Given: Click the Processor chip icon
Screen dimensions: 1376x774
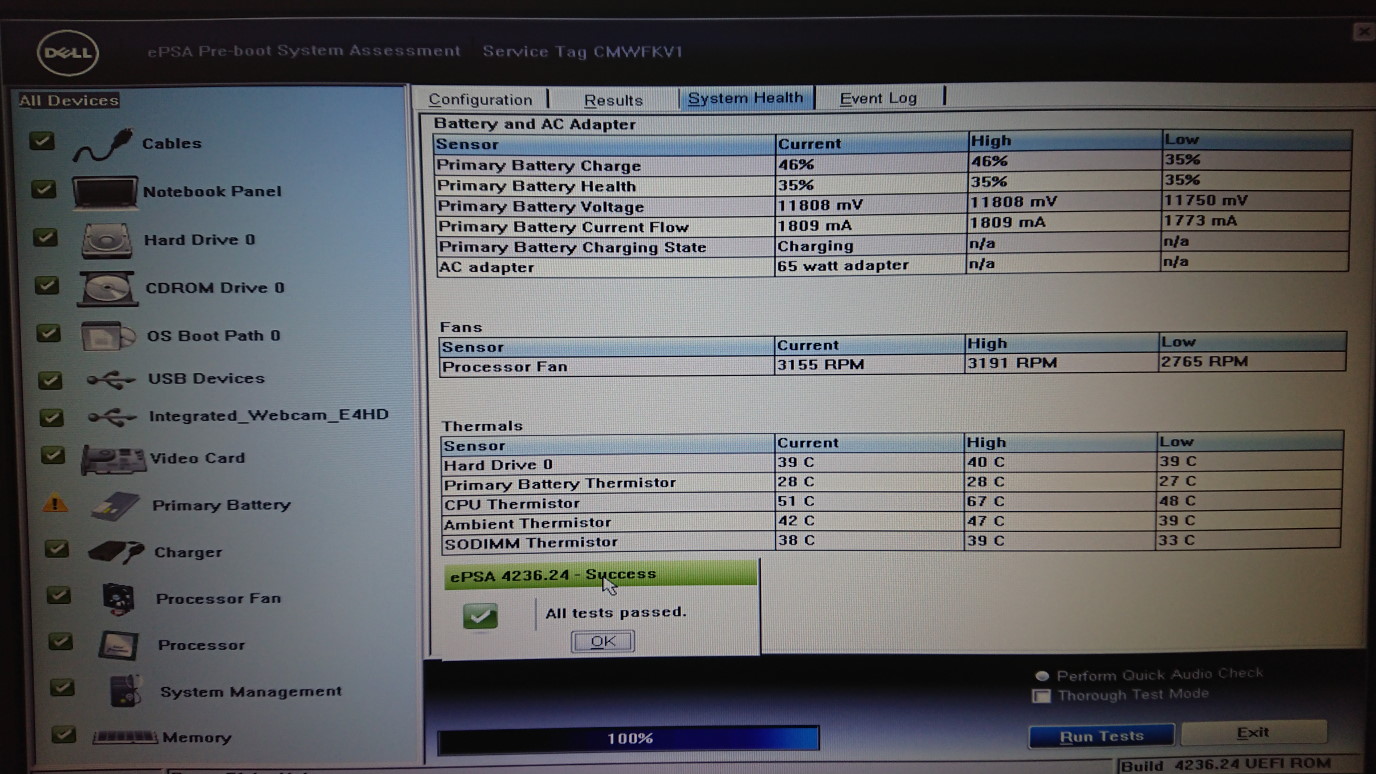Looking at the screenshot, I should point(118,645).
